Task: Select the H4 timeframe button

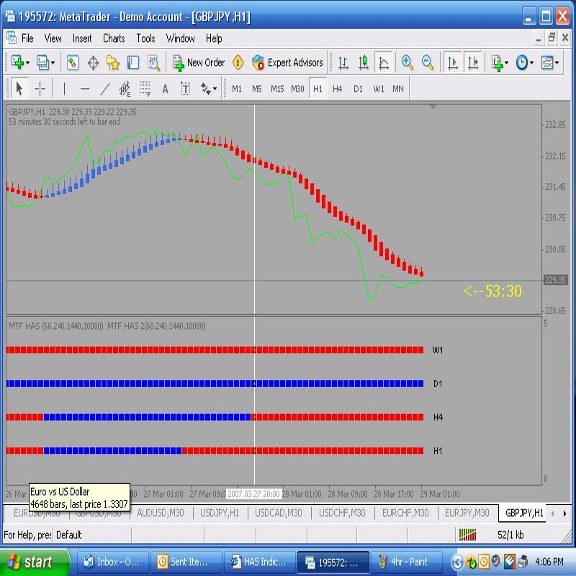Action: 337,89
